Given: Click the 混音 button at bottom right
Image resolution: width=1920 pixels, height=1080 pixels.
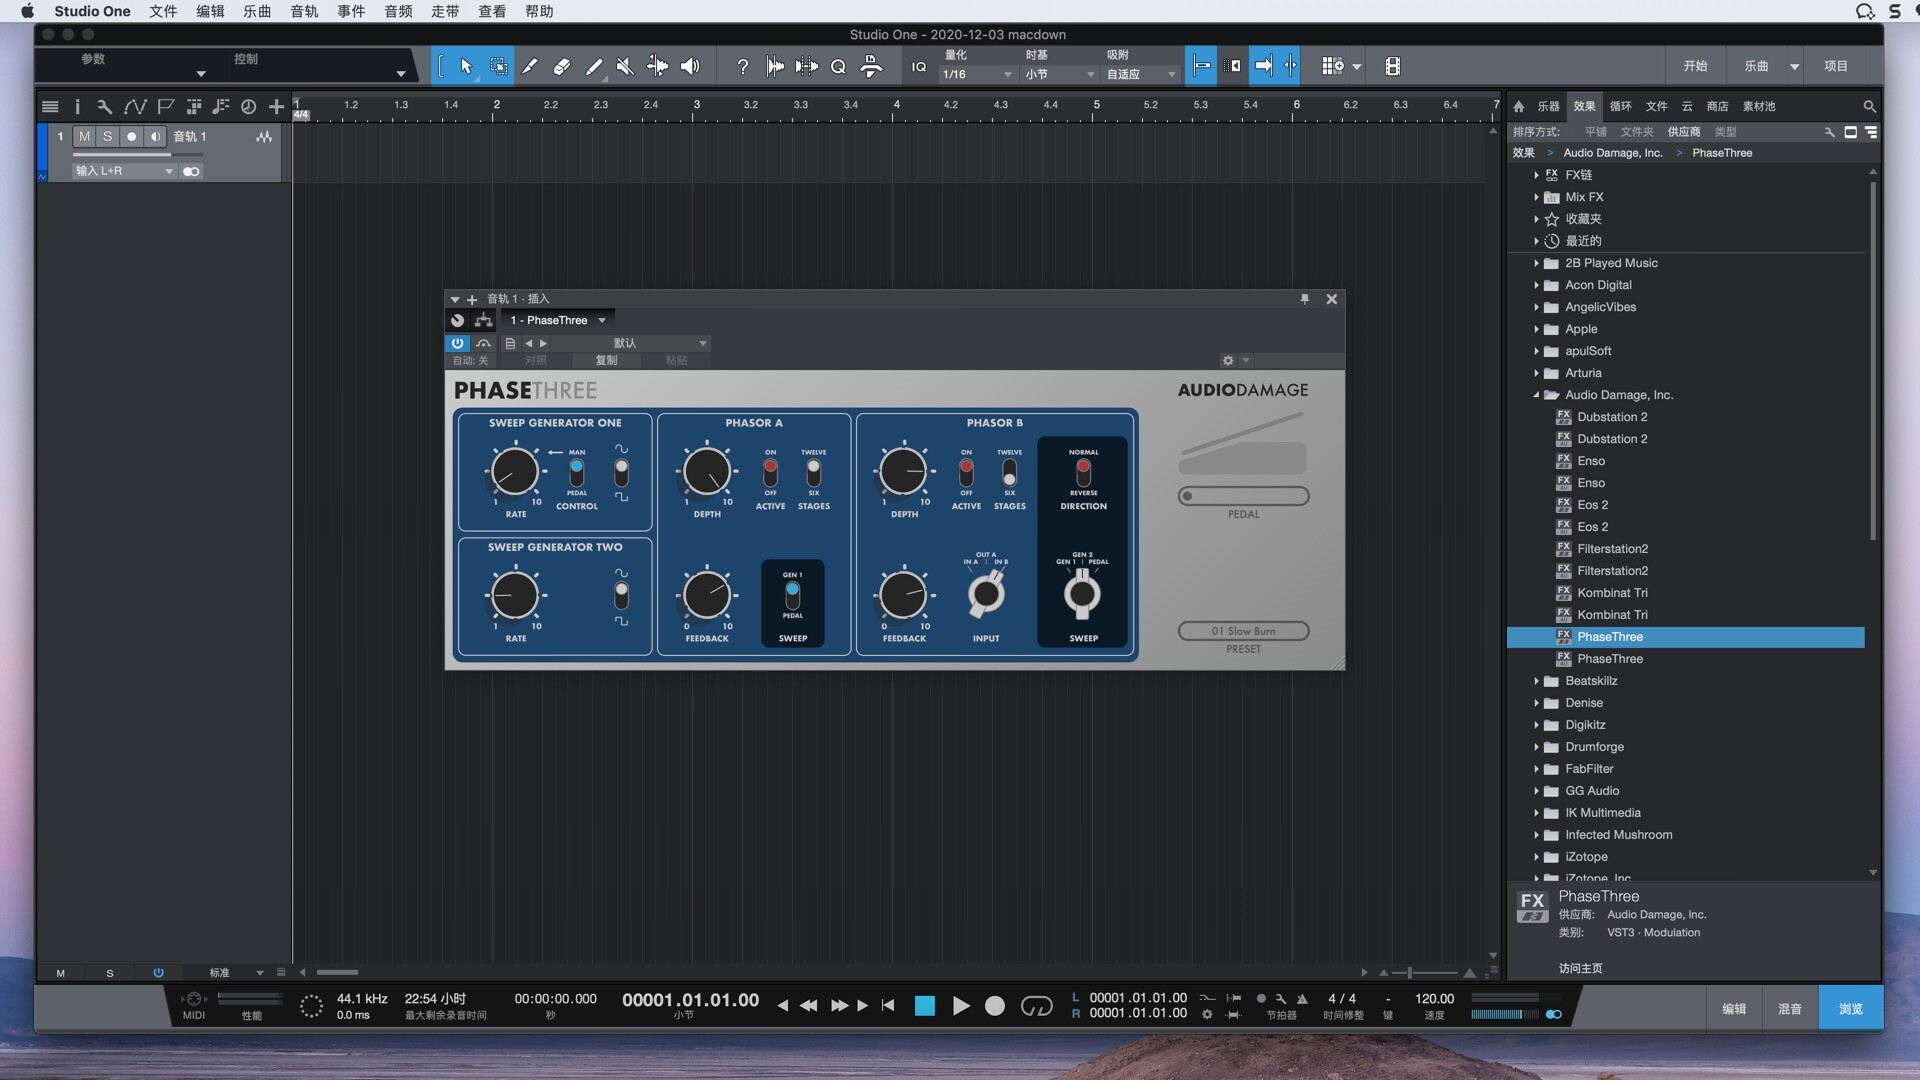Looking at the screenshot, I should coord(1789,1008).
